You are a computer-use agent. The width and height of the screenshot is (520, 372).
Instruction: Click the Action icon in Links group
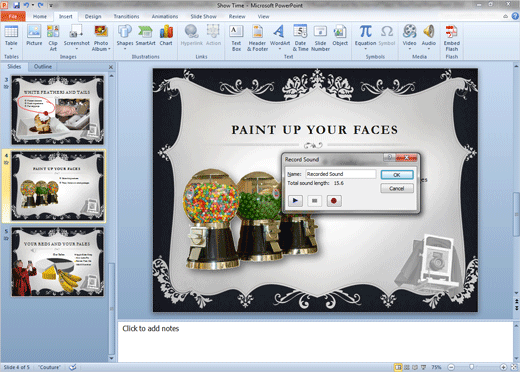(213, 35)
